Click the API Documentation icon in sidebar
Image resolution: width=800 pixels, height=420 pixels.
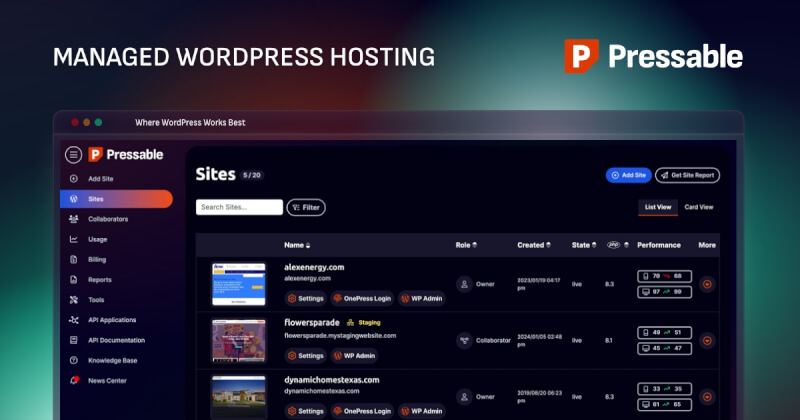(x=73, y=340)
